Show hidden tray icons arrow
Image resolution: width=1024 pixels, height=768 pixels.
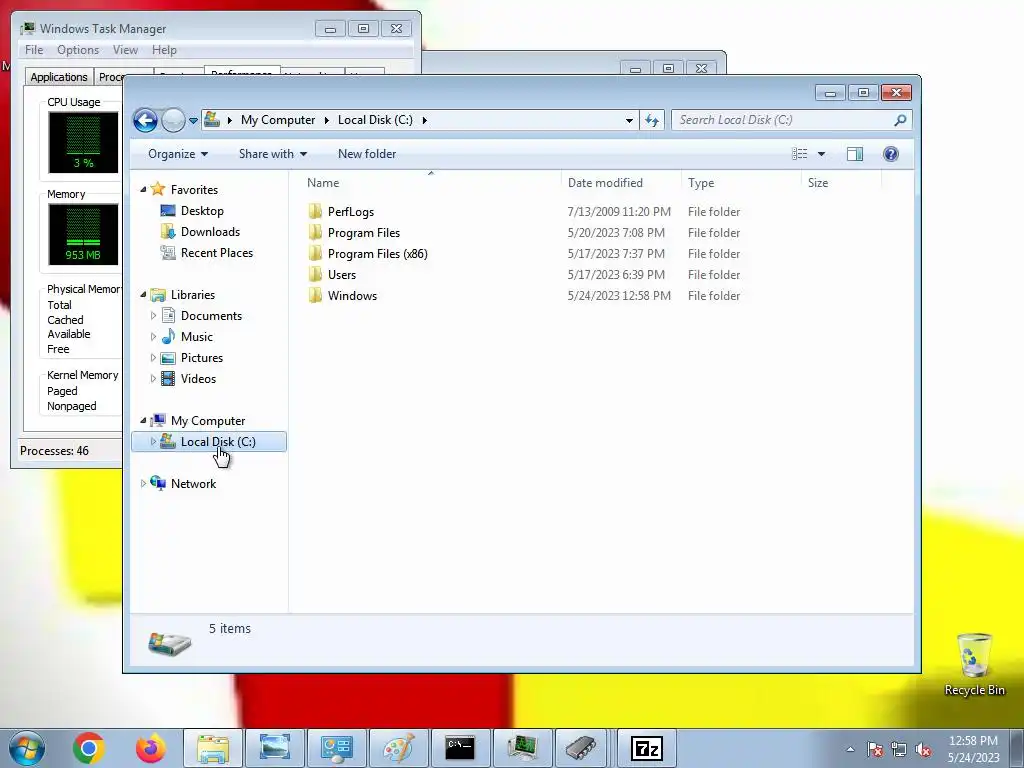point(850,750)
